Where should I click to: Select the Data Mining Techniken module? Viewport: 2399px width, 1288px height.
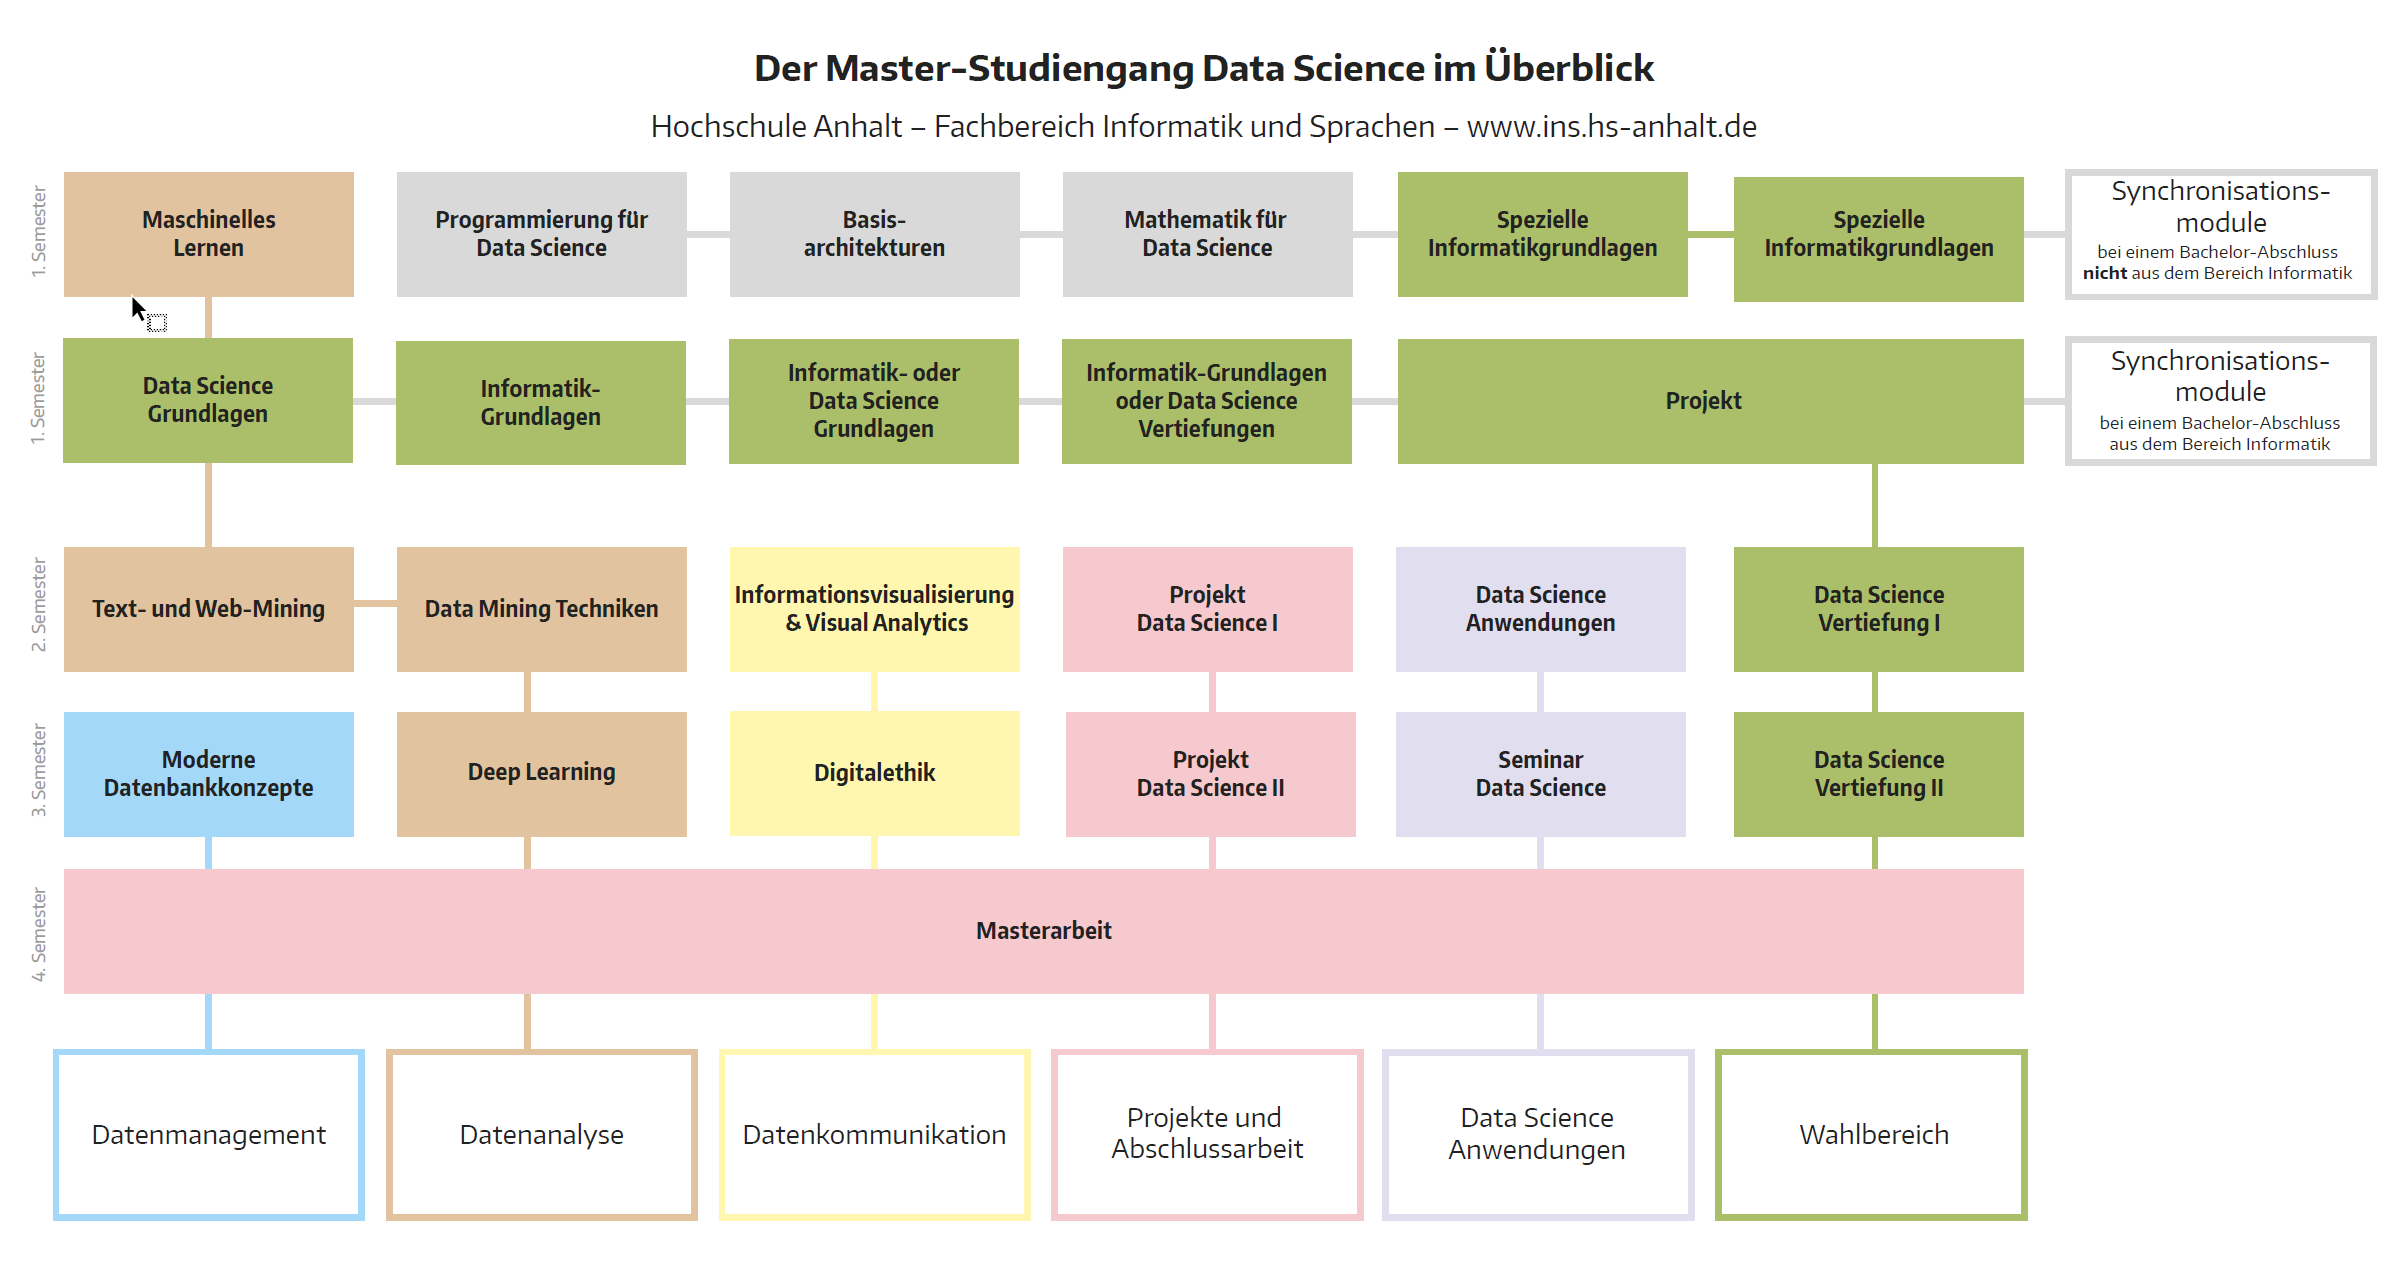point(542,609)
